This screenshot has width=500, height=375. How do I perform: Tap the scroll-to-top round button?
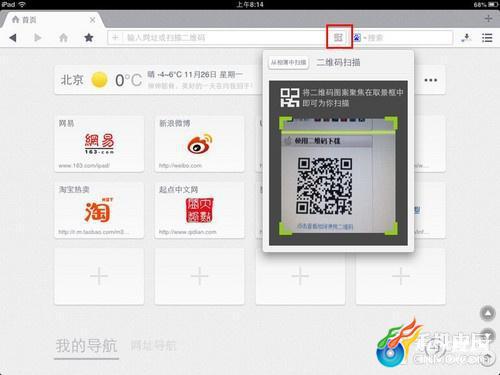(x=487, y=313)
